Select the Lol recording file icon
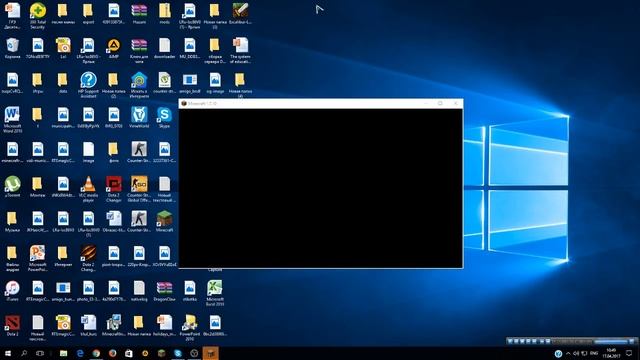The image size is (640, 360). pyautogui.click(x=63, y=48)
